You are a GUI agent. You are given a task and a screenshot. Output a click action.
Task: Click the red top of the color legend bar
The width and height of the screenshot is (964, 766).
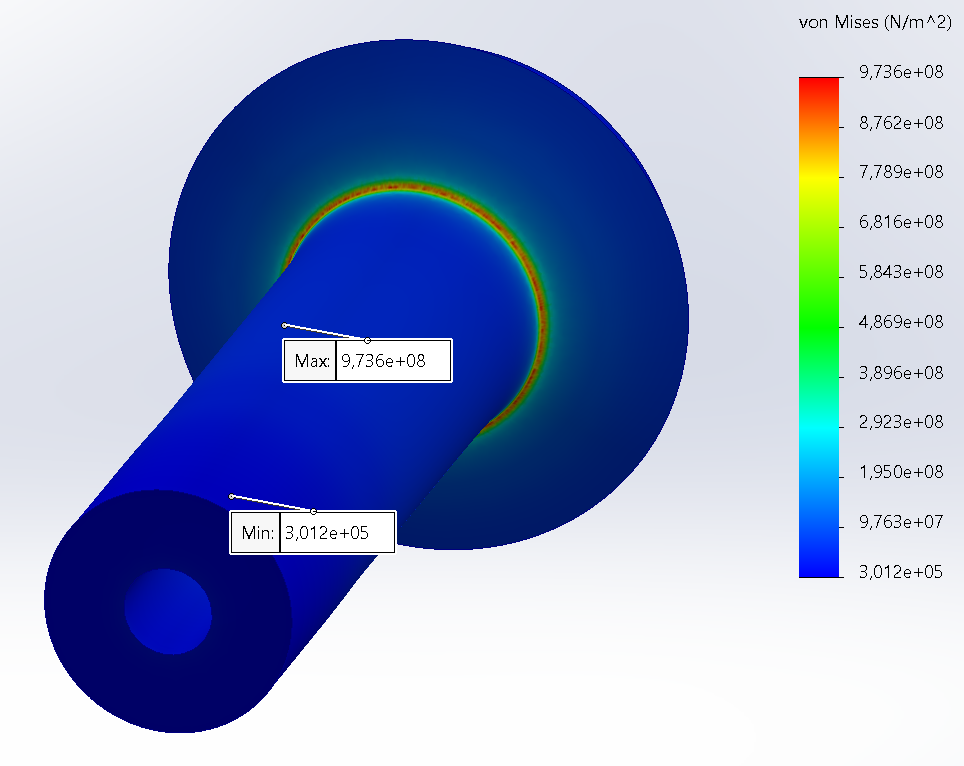(819, 85)
